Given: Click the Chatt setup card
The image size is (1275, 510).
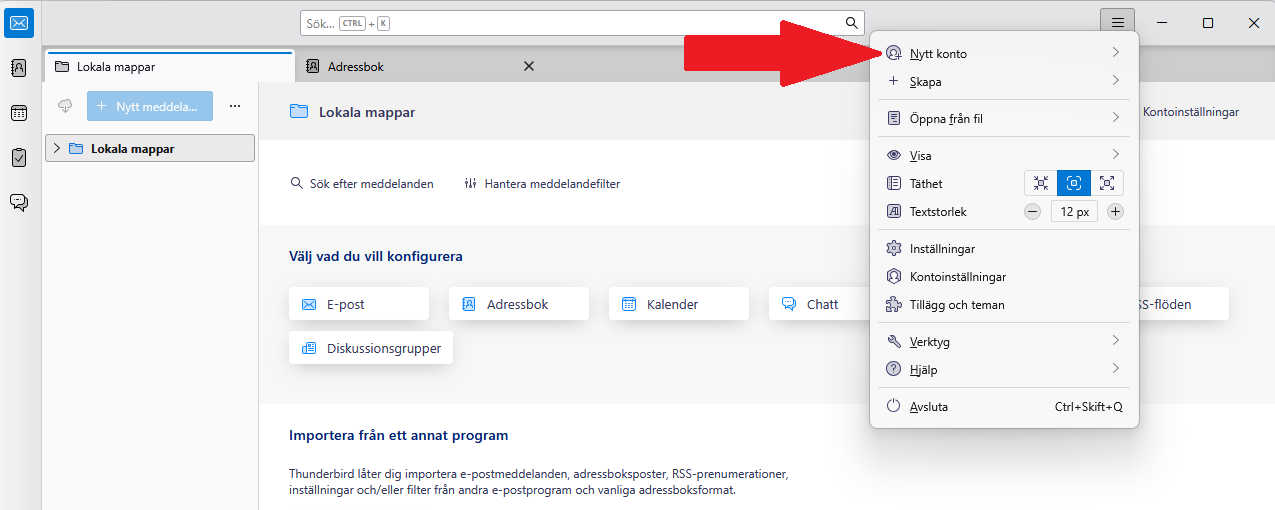Looking at the screenshot, I should click(x=821, y=304).
